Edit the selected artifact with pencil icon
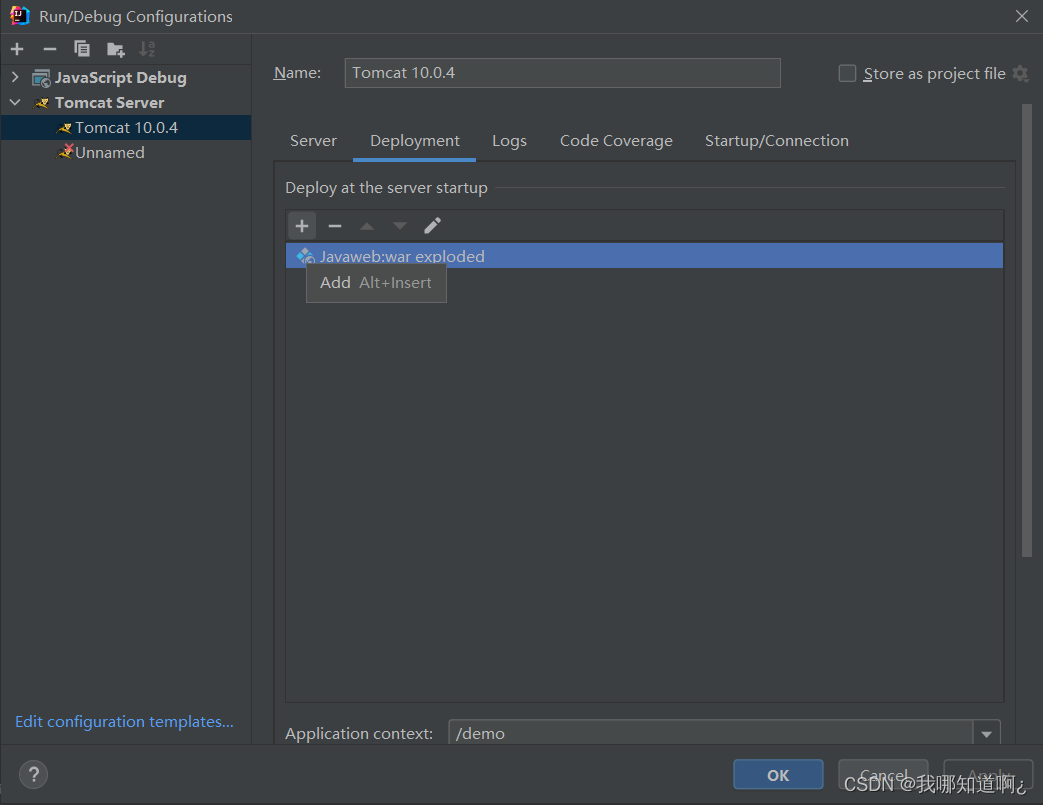1043x805 pixels. tap(432, 226)
